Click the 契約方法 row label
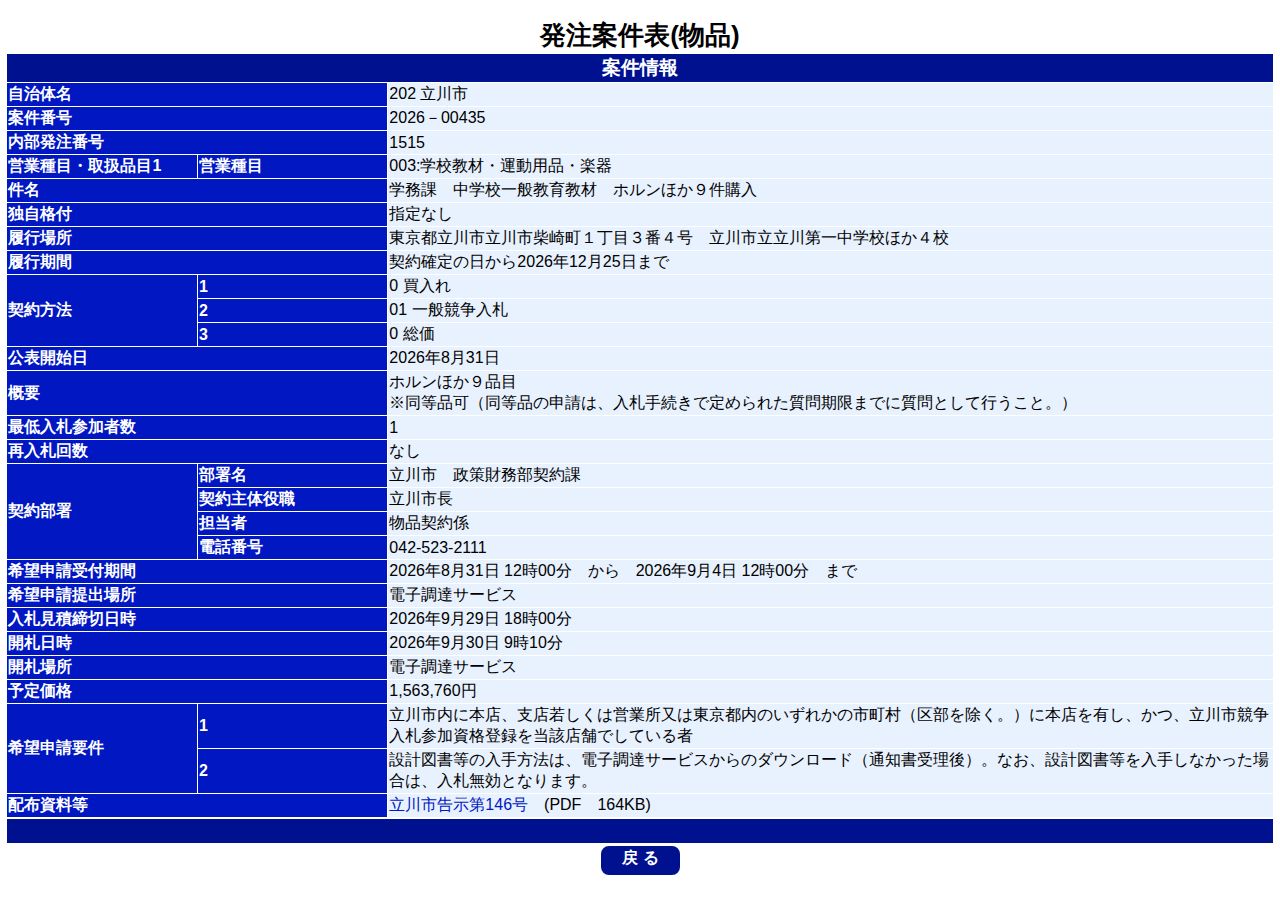Image resolution: width=1280 pixels, height=900 pixels. tap(102, 310)
